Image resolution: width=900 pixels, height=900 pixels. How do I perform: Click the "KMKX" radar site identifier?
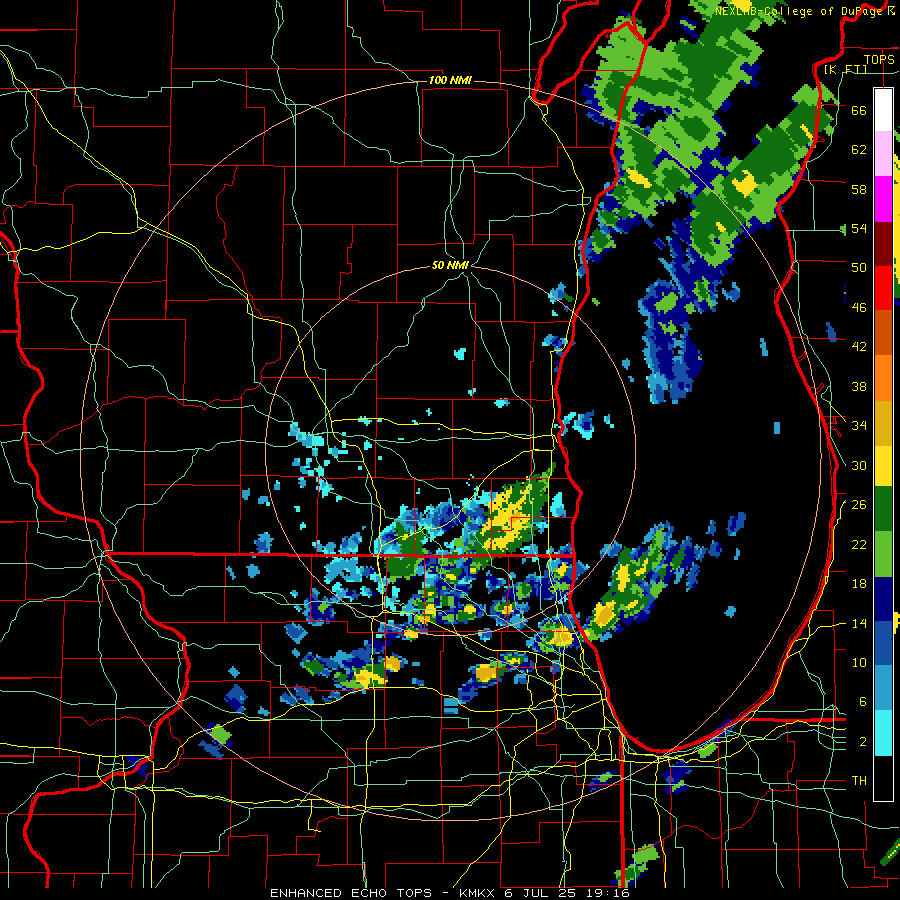[476, 893]
